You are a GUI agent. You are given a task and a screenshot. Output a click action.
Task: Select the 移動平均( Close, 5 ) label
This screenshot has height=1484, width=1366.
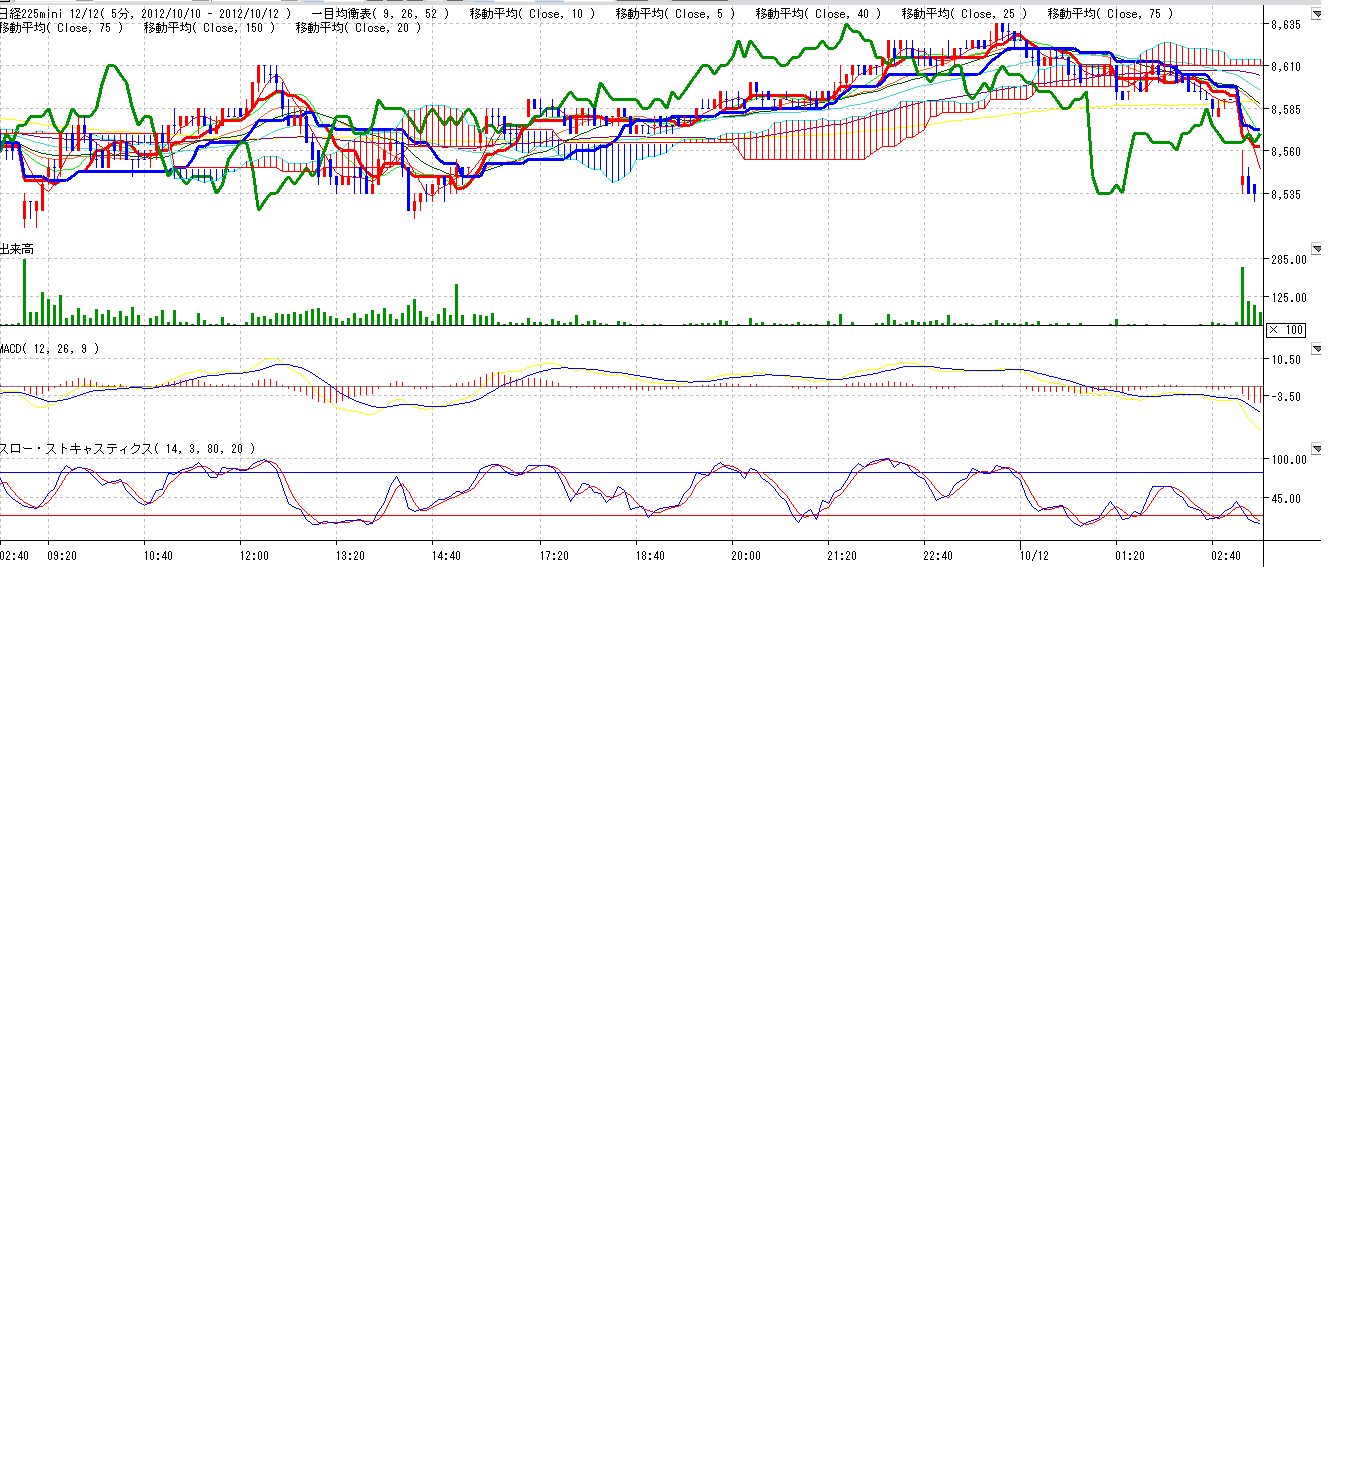coord(675,14)
